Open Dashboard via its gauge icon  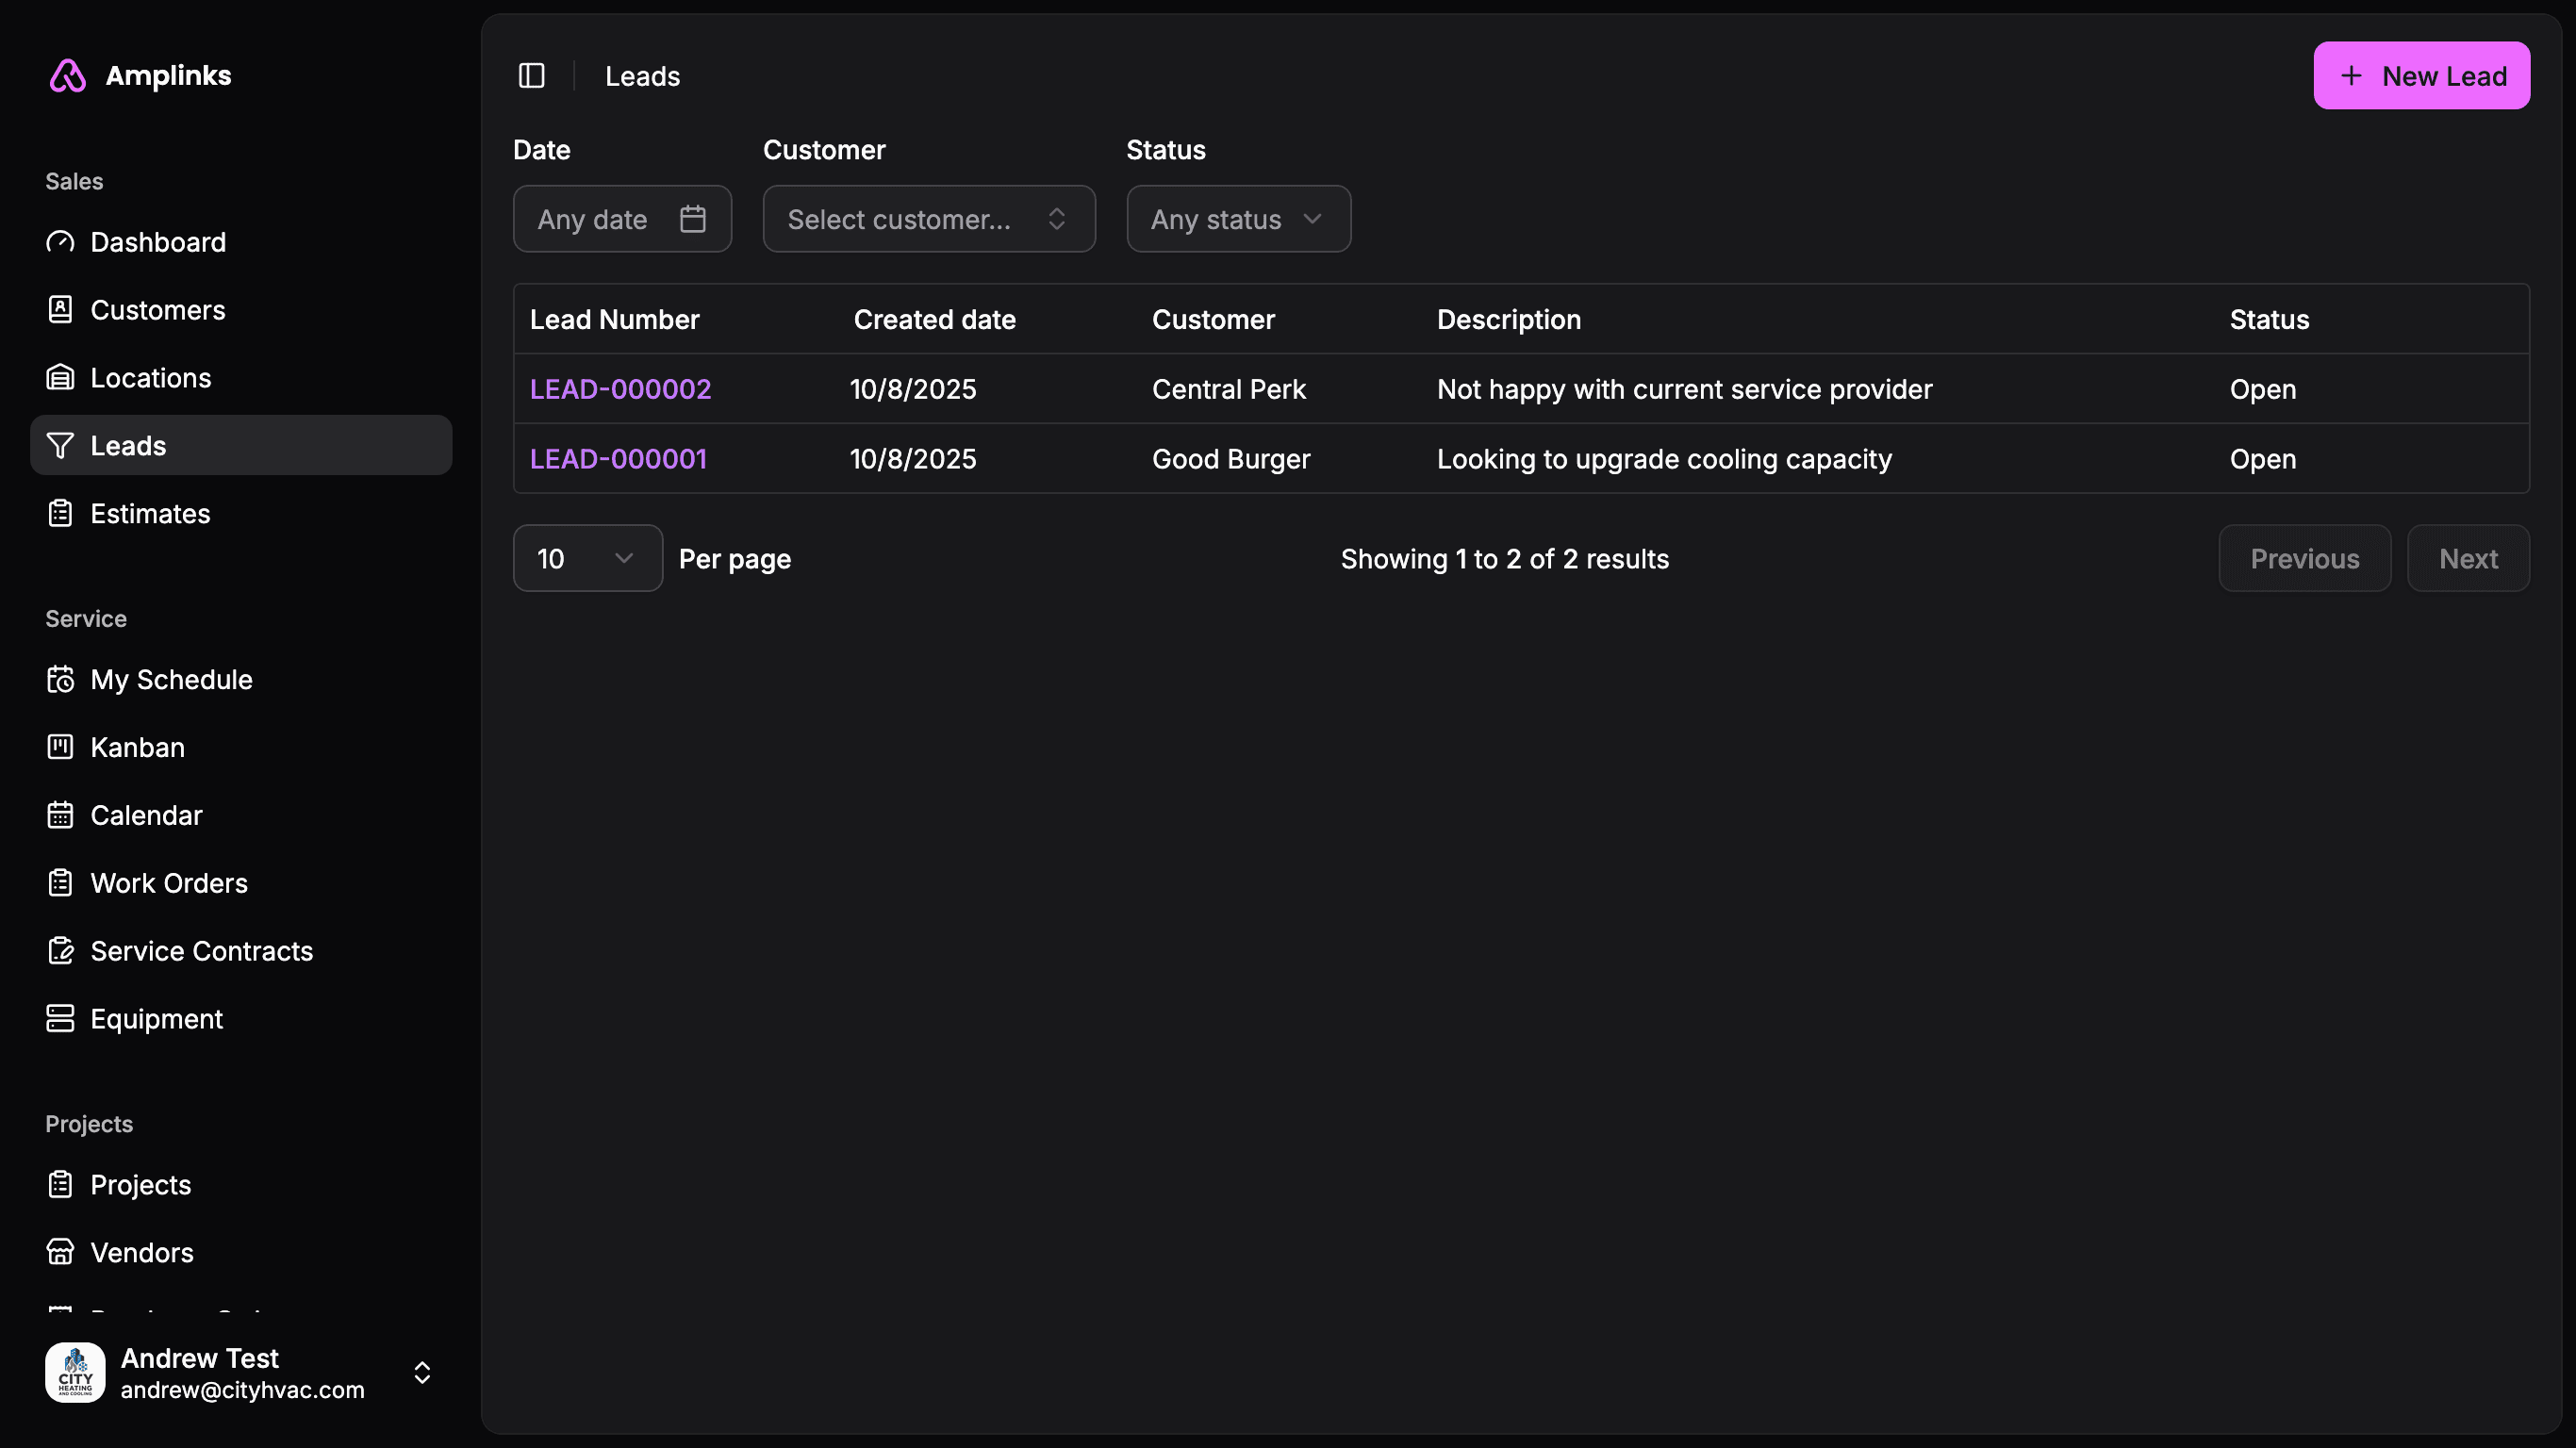point(60,242)
